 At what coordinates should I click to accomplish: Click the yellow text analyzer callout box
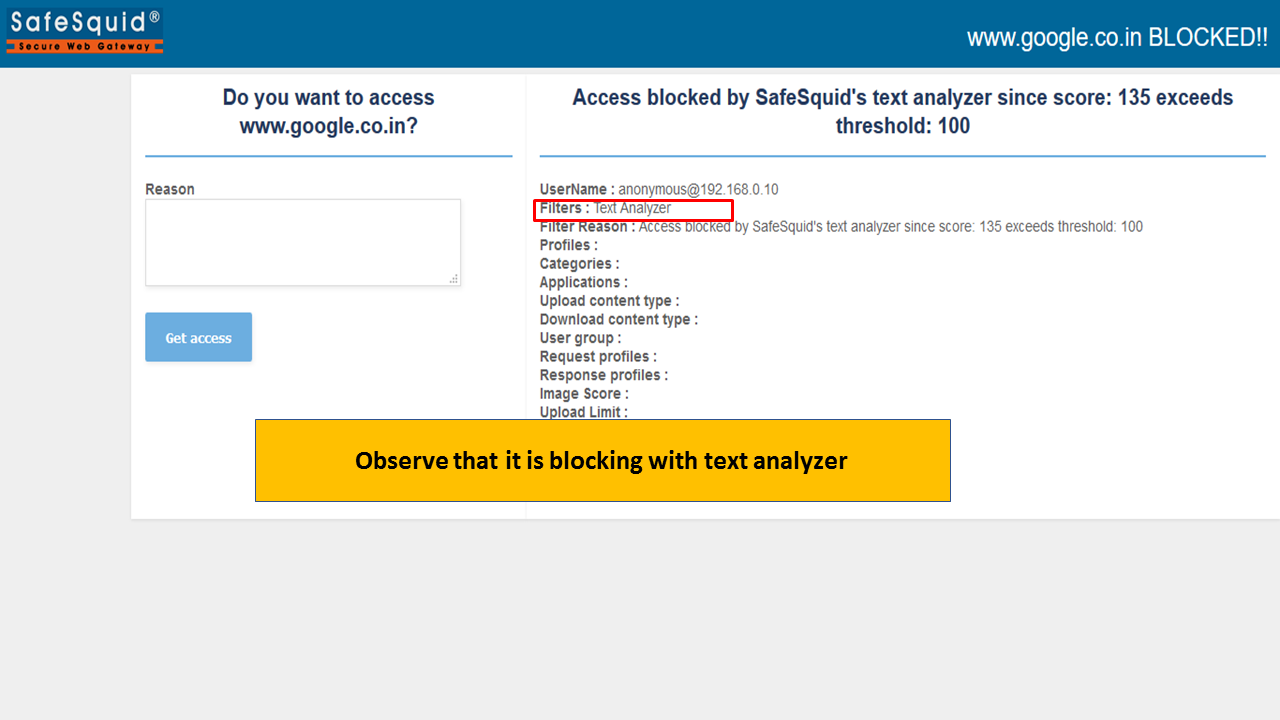(603, 460)
